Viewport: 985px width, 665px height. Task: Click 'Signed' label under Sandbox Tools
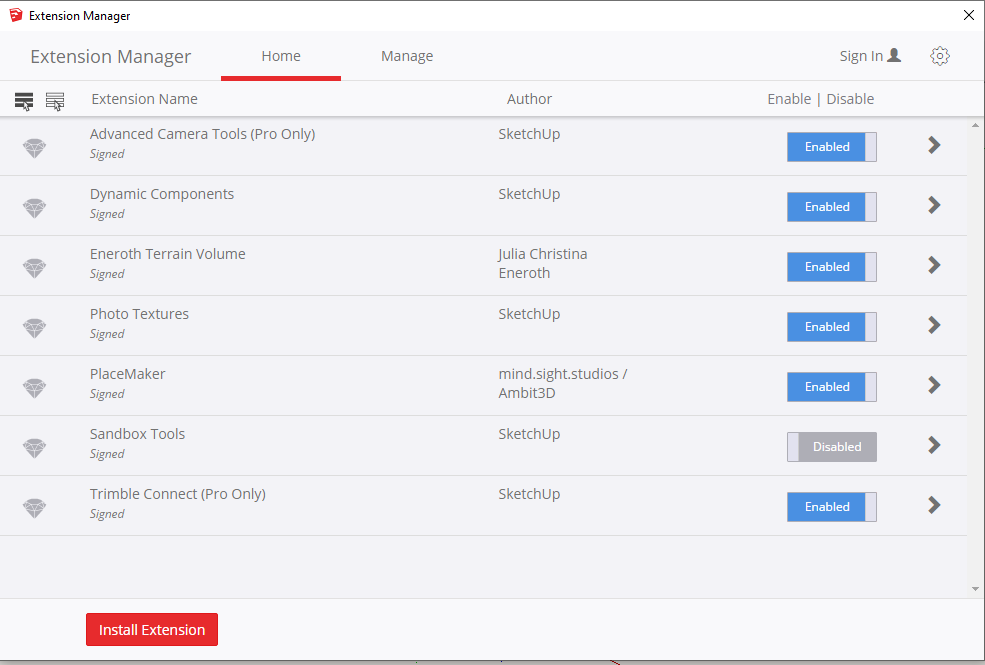coord(107,454)
